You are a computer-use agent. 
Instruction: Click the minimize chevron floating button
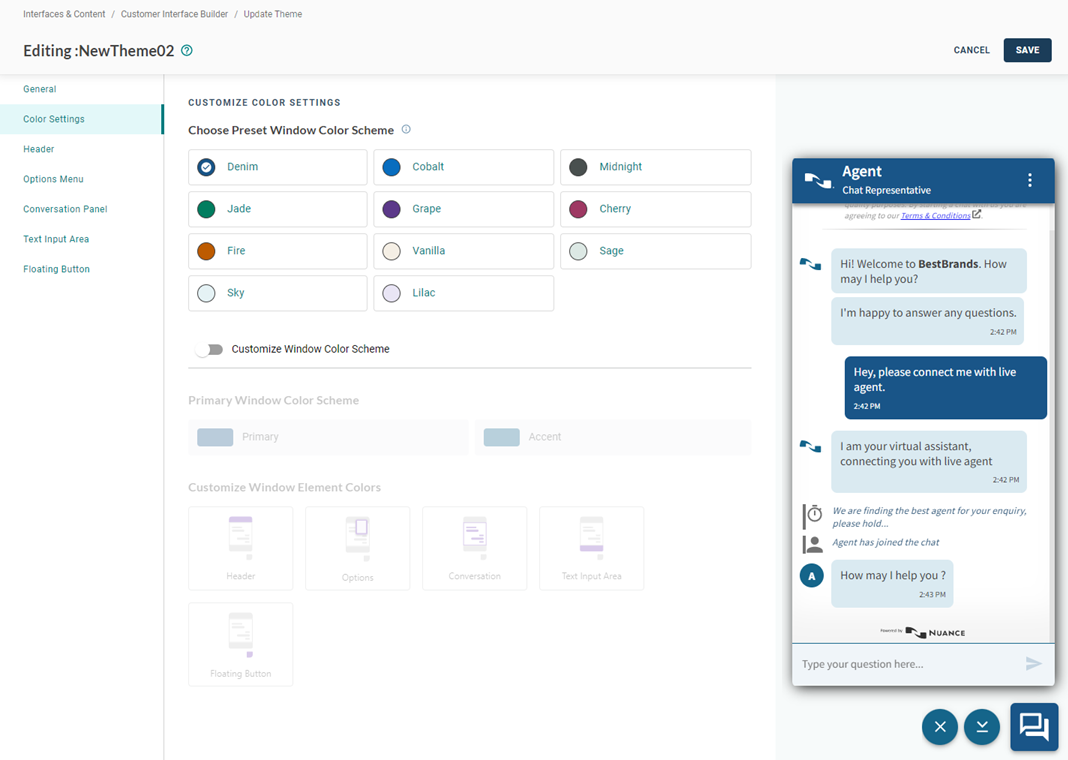[x=982, y=727]
